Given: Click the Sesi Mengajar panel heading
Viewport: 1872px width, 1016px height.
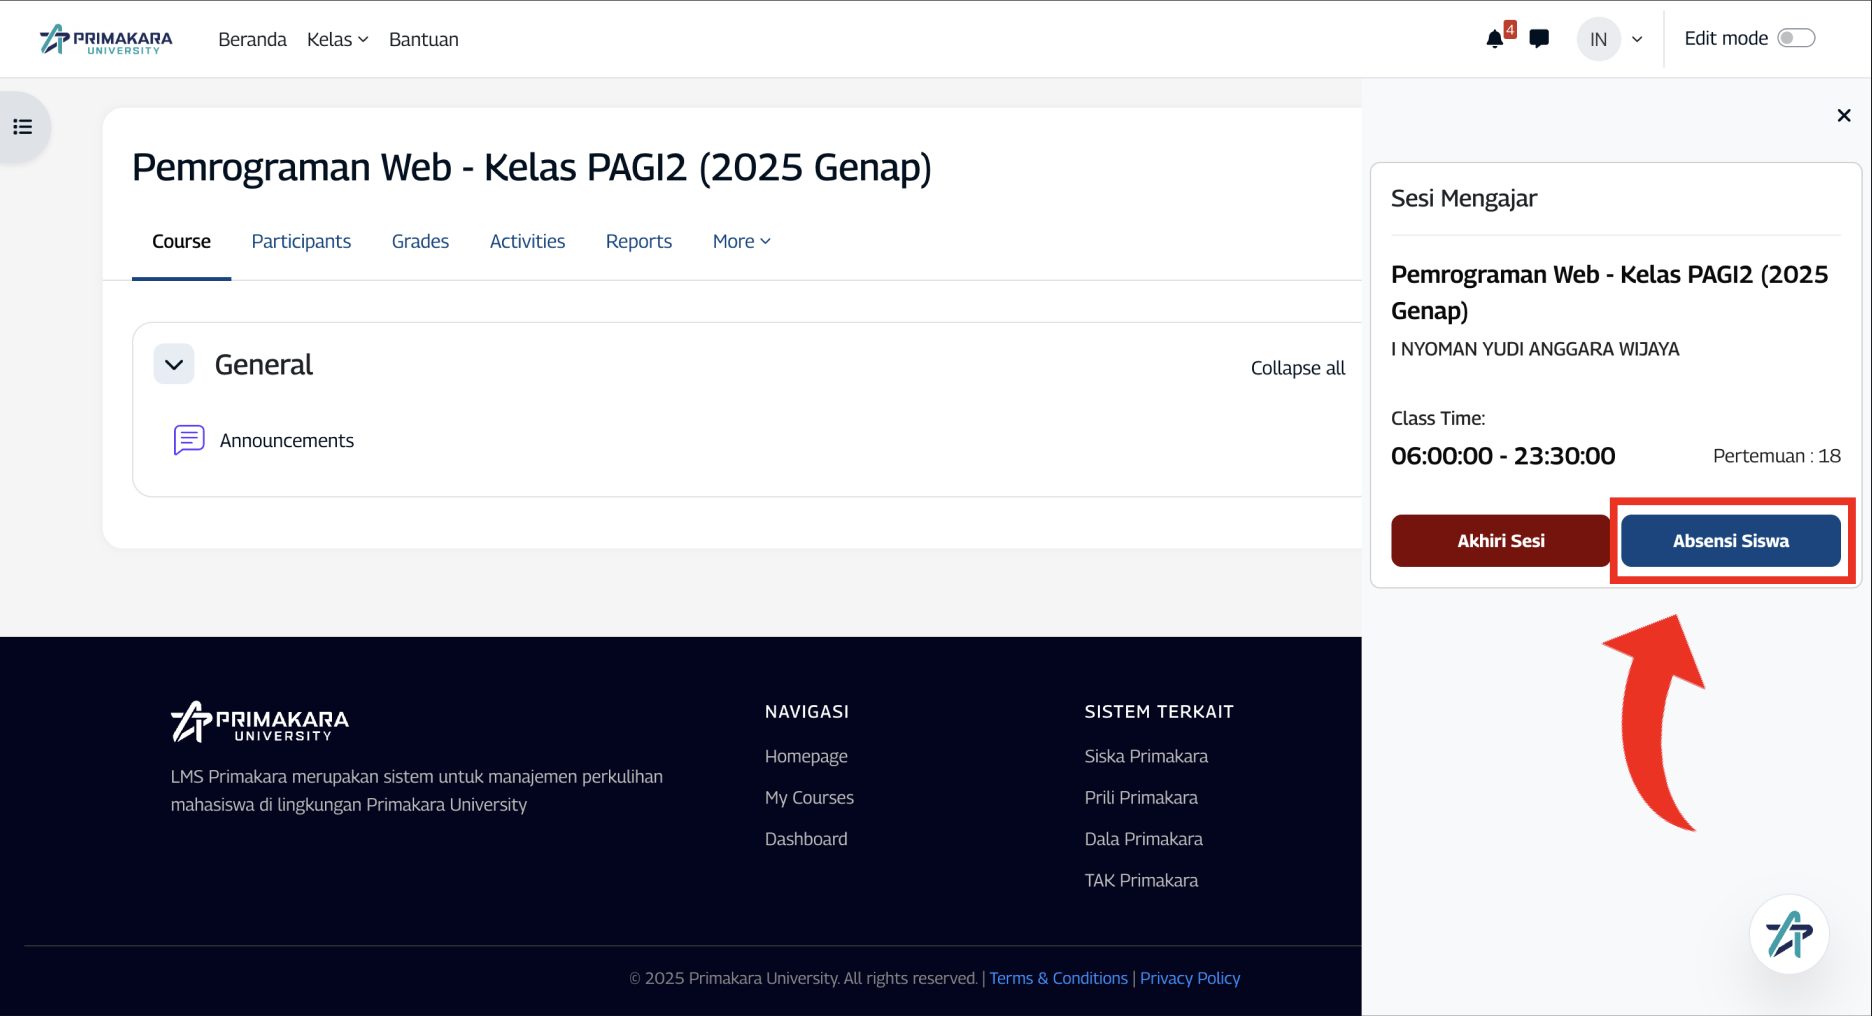Looking at the screenshot, I should [1464, 198].
